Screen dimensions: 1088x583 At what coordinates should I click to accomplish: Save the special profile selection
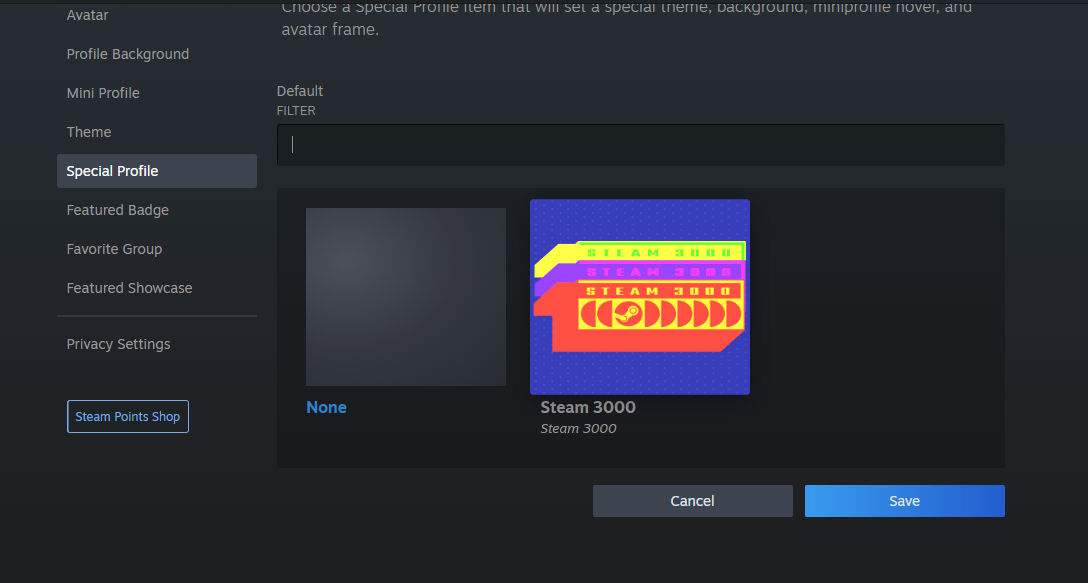pos(905,501)
